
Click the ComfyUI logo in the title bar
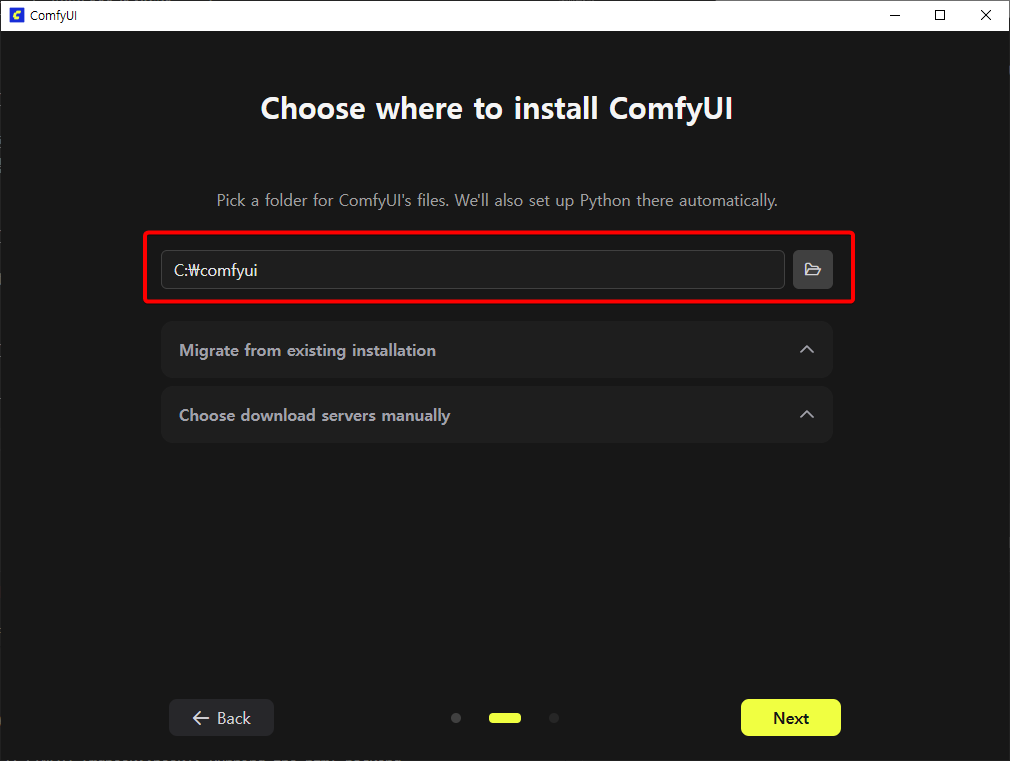tap(16, 15)
